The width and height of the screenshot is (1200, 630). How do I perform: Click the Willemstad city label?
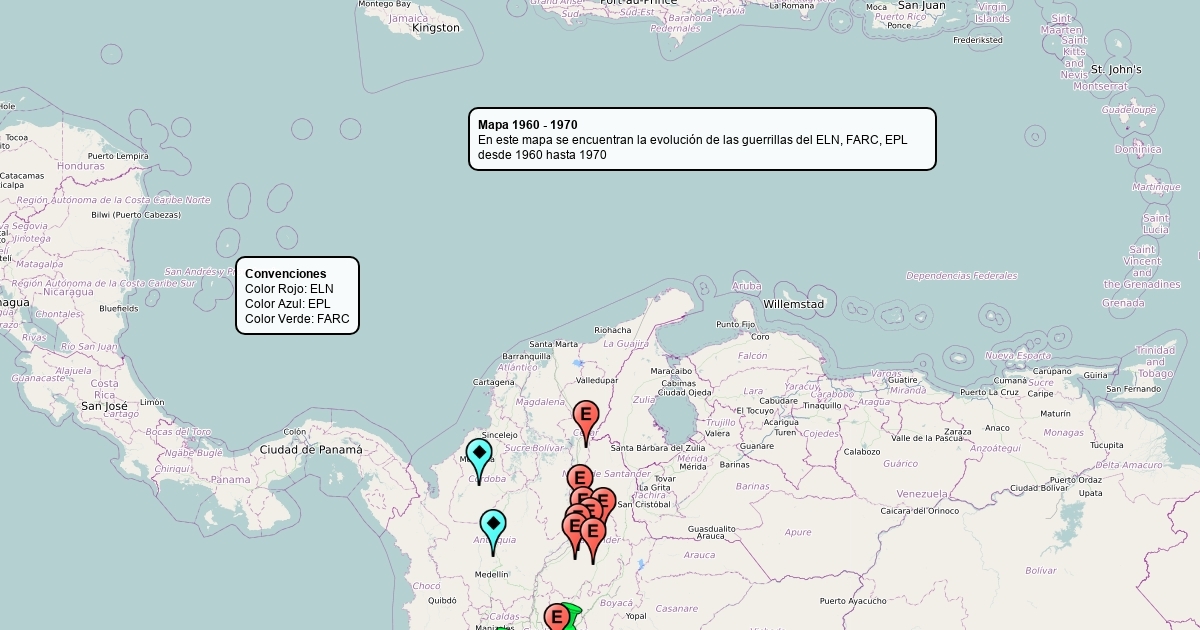pyautogui.click(x=793, y=304)
